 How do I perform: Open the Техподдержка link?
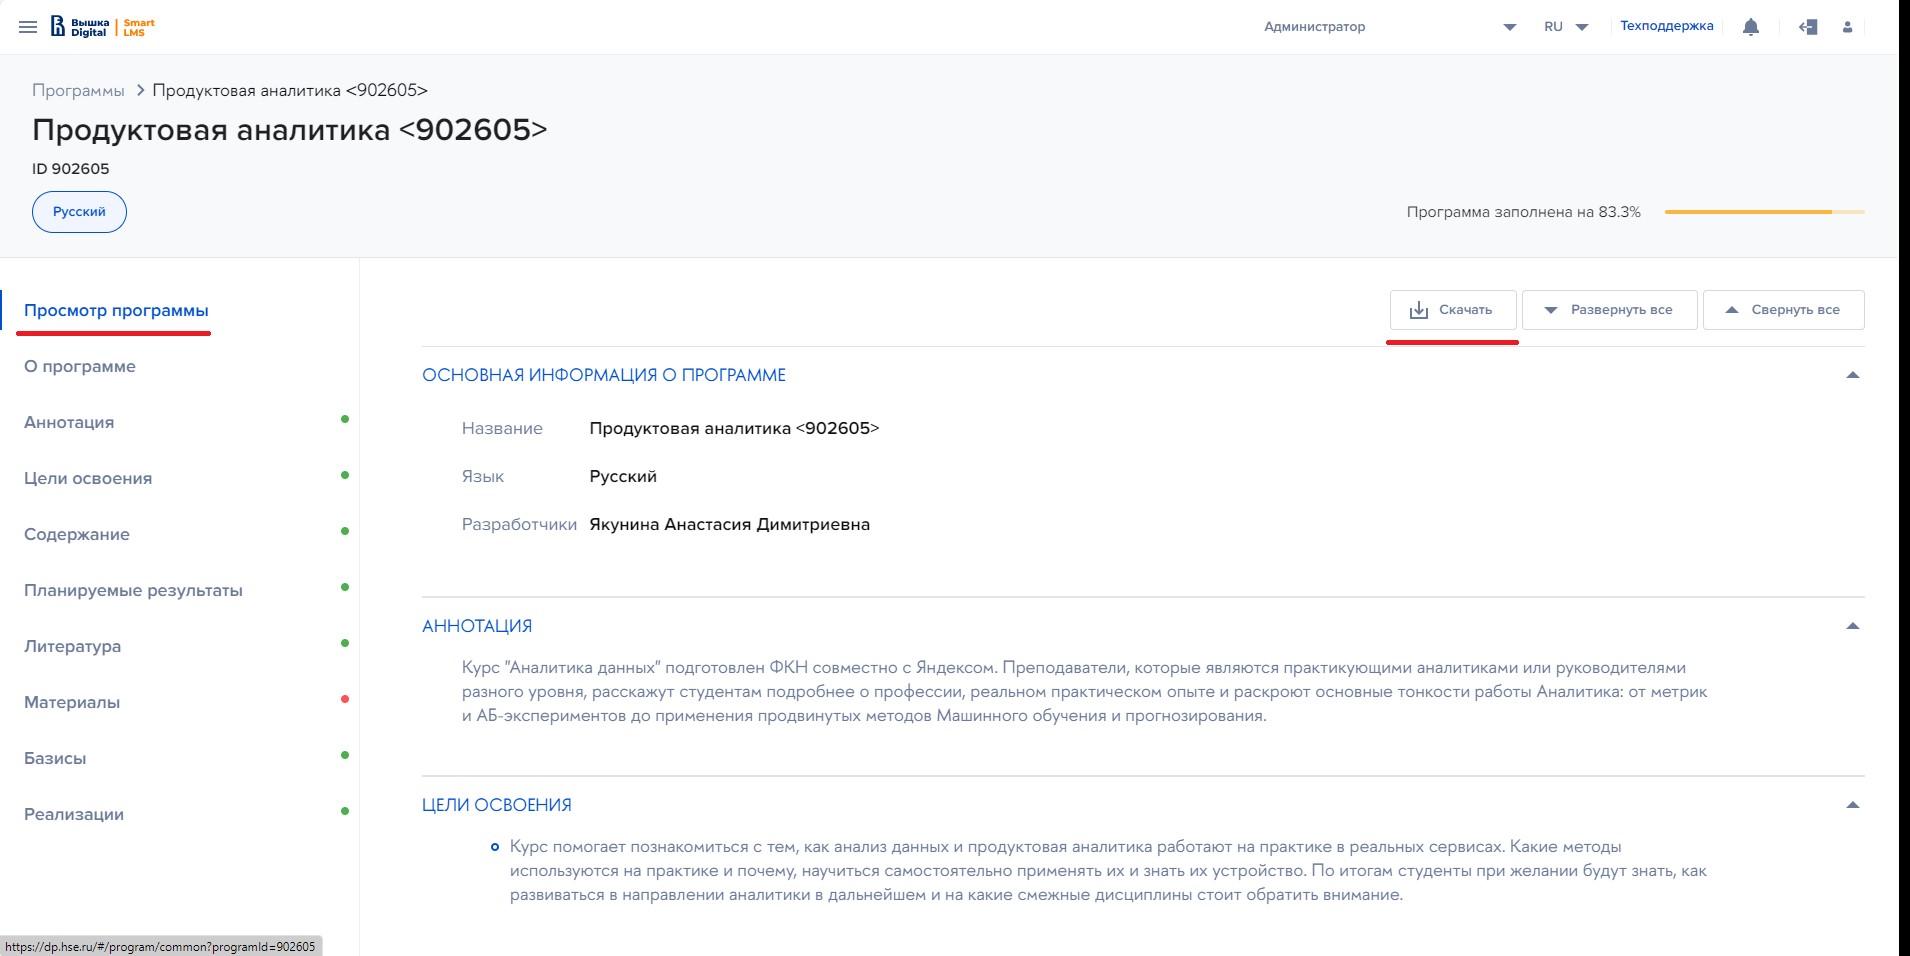point(1666,26)
